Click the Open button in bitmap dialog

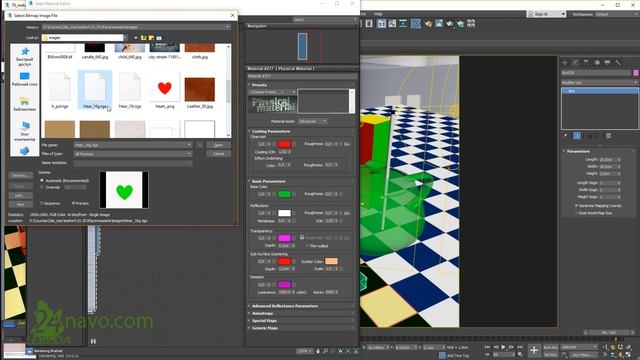tap(218, 145)
